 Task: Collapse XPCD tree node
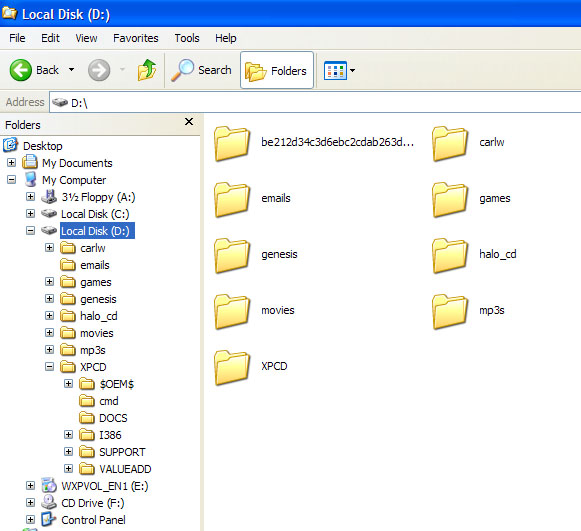[x=49, y=367]
